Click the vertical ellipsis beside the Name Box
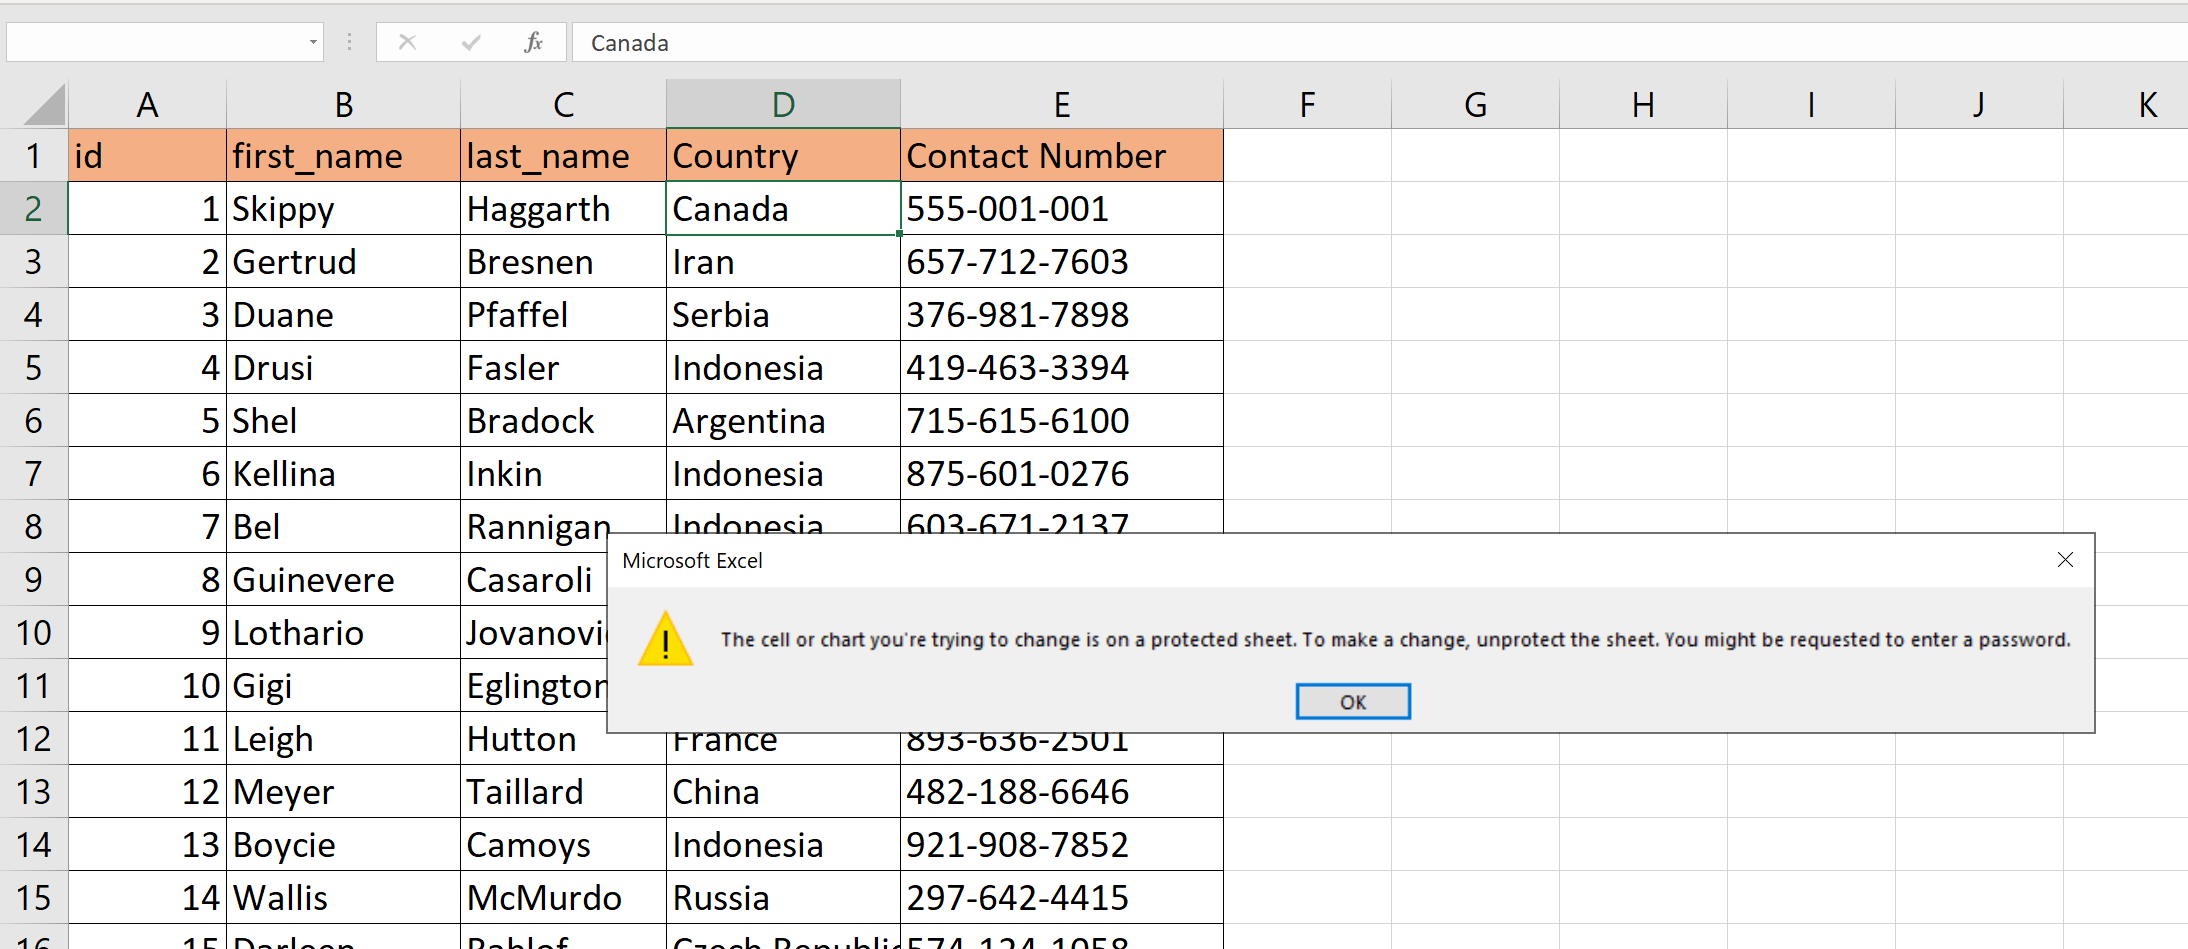Image resolution: width=2188 pixels, height=949 pixels. tap(348, 42)
